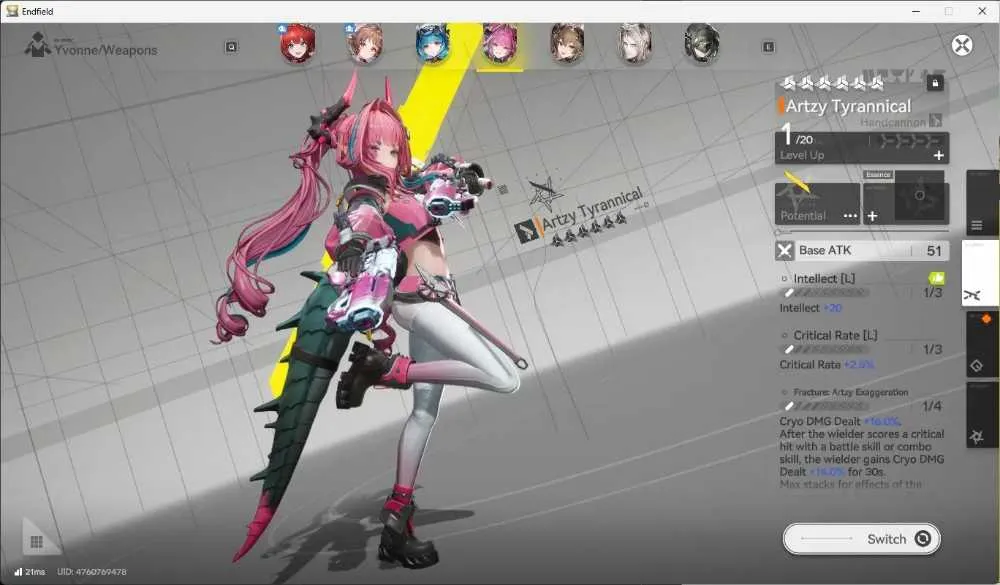Click the Endfield window title bar icon
The image size is (1000, 585).
pos(12,11)
